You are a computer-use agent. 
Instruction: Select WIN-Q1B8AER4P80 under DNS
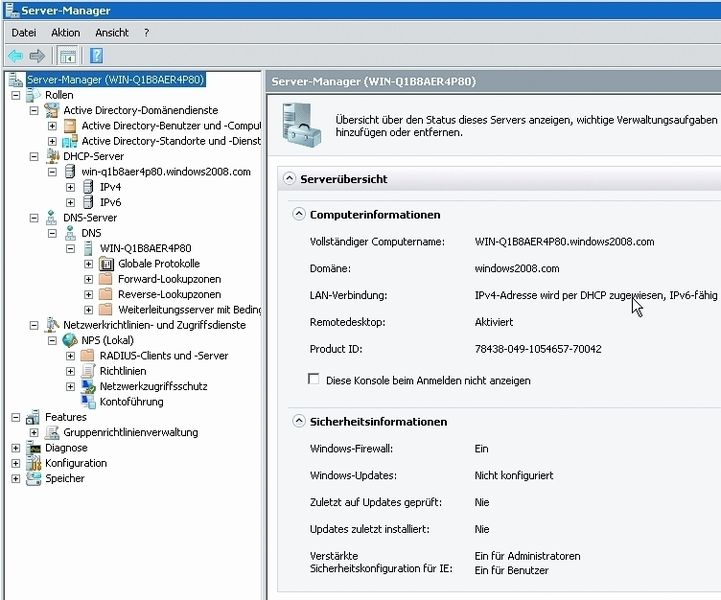145,248
